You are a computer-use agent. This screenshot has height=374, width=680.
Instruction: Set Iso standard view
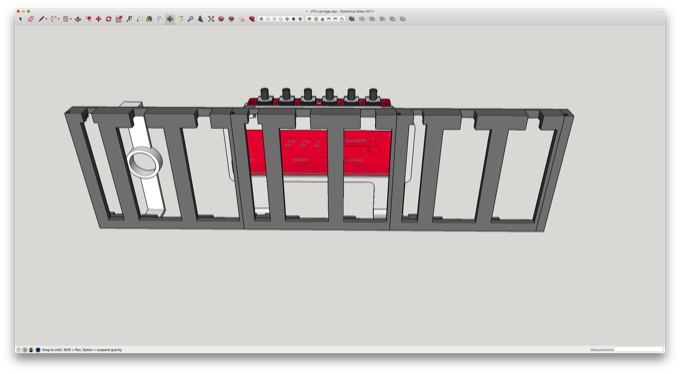point(310,19)
